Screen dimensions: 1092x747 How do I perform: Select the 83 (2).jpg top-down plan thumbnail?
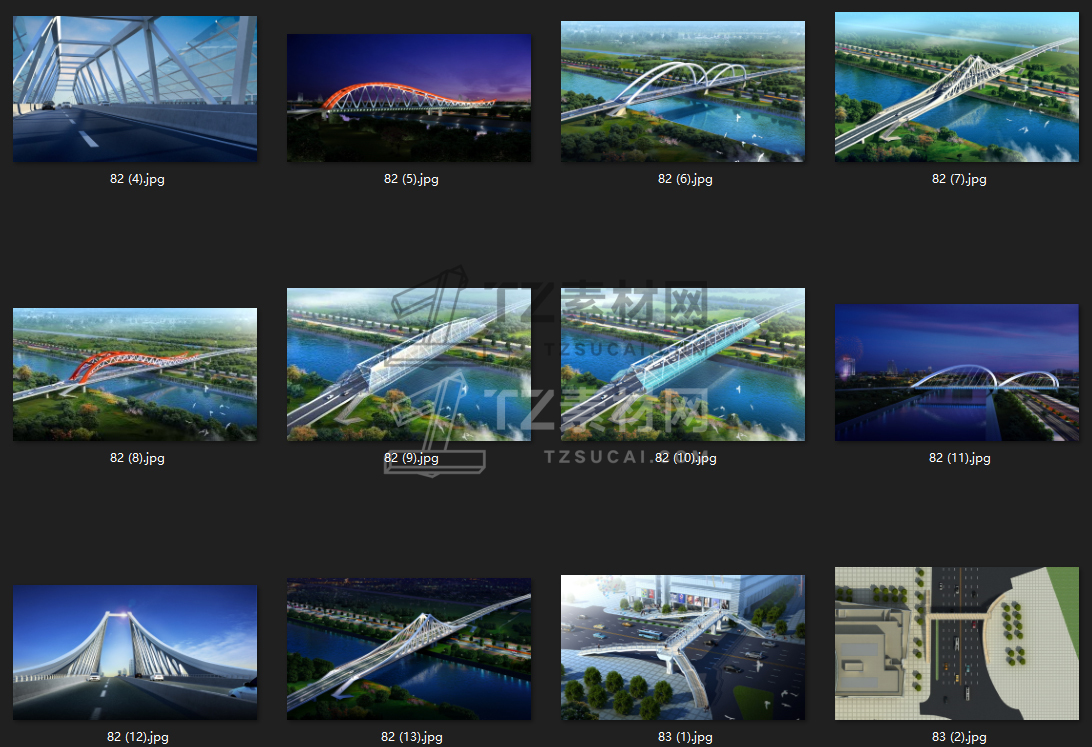tap(957, 643)
